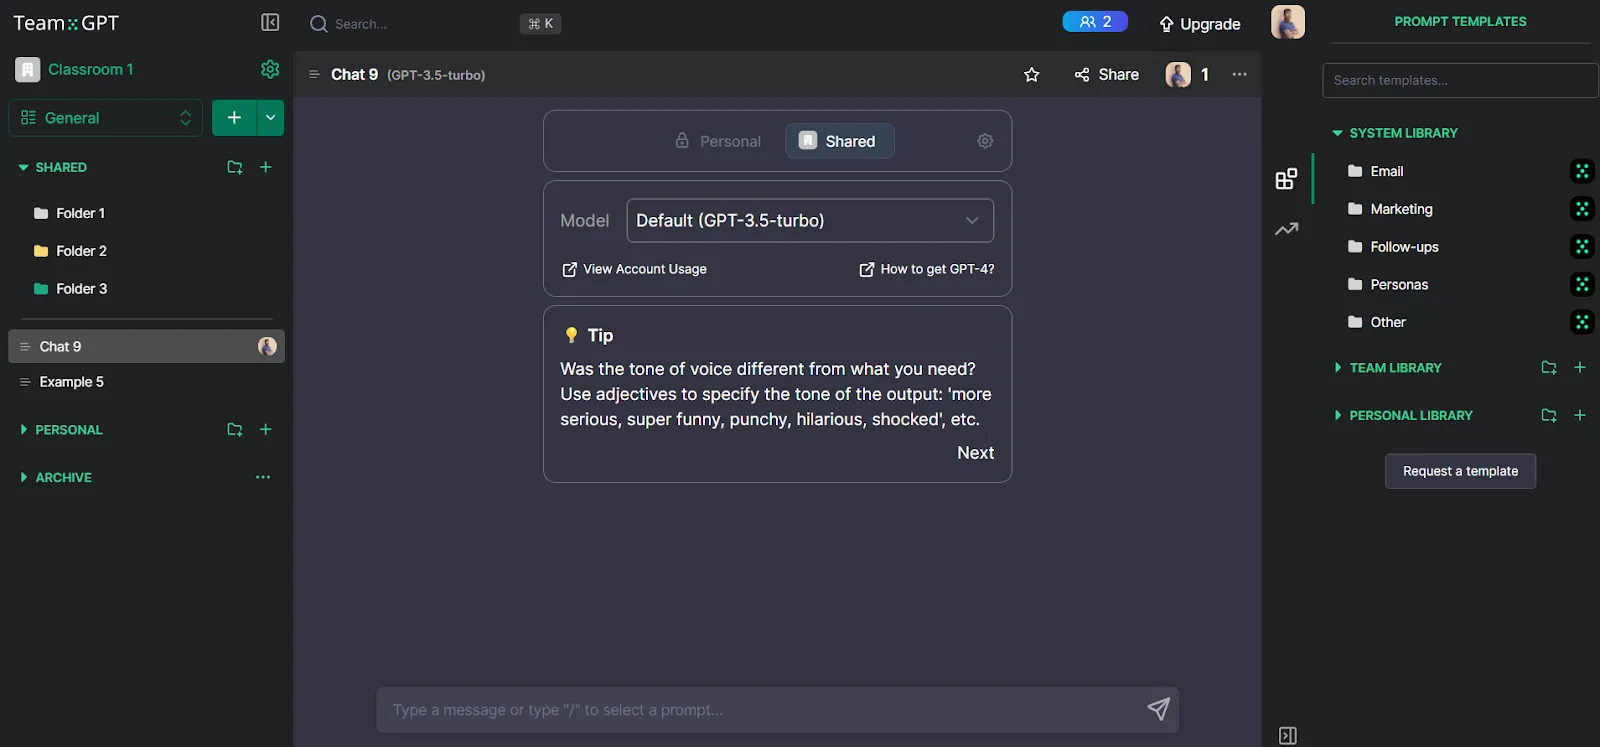The height and width of the screenshot is (747, 1600).
Task: Click the Search templates field
Action: (x=1460, y=81)
